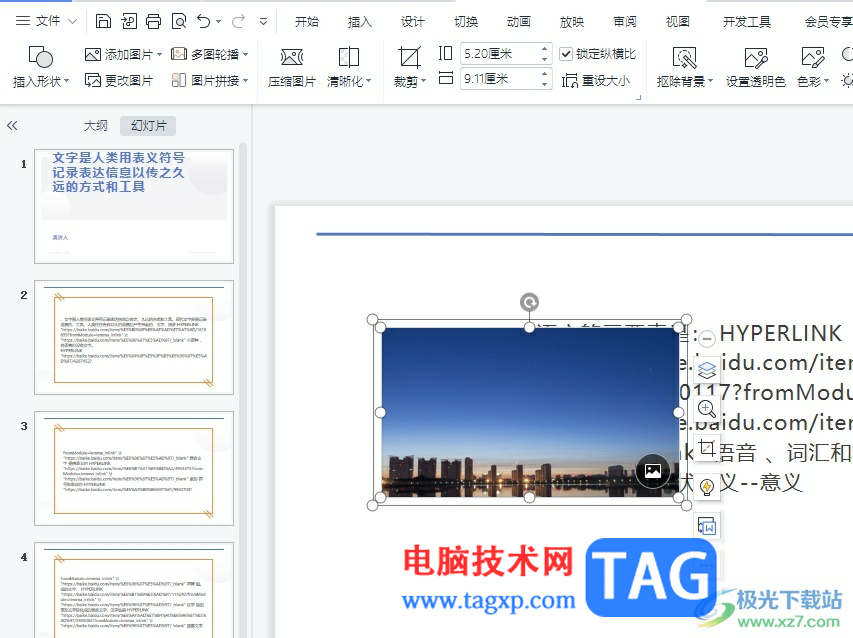Viewport: 853px width, 638px height.
Task: Switch to the 切换 tab
Action: coord(466,22)
